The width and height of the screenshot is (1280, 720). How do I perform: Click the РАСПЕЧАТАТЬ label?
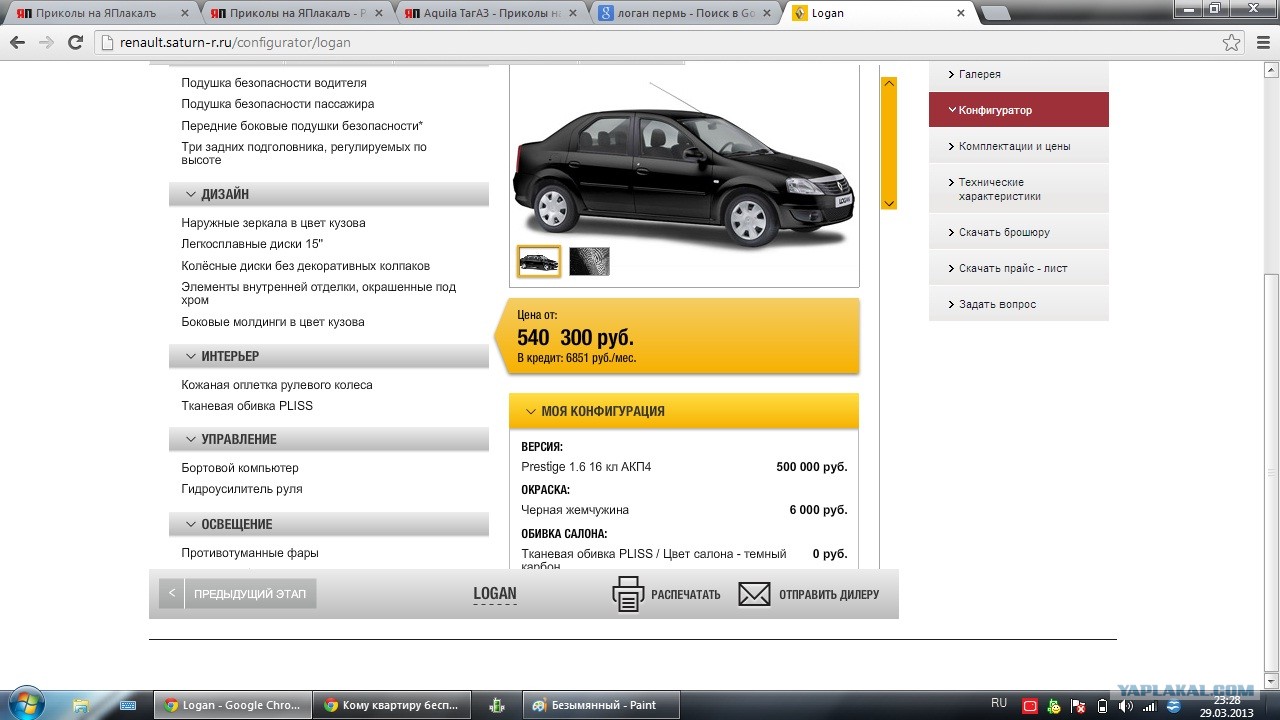[685, 594]
